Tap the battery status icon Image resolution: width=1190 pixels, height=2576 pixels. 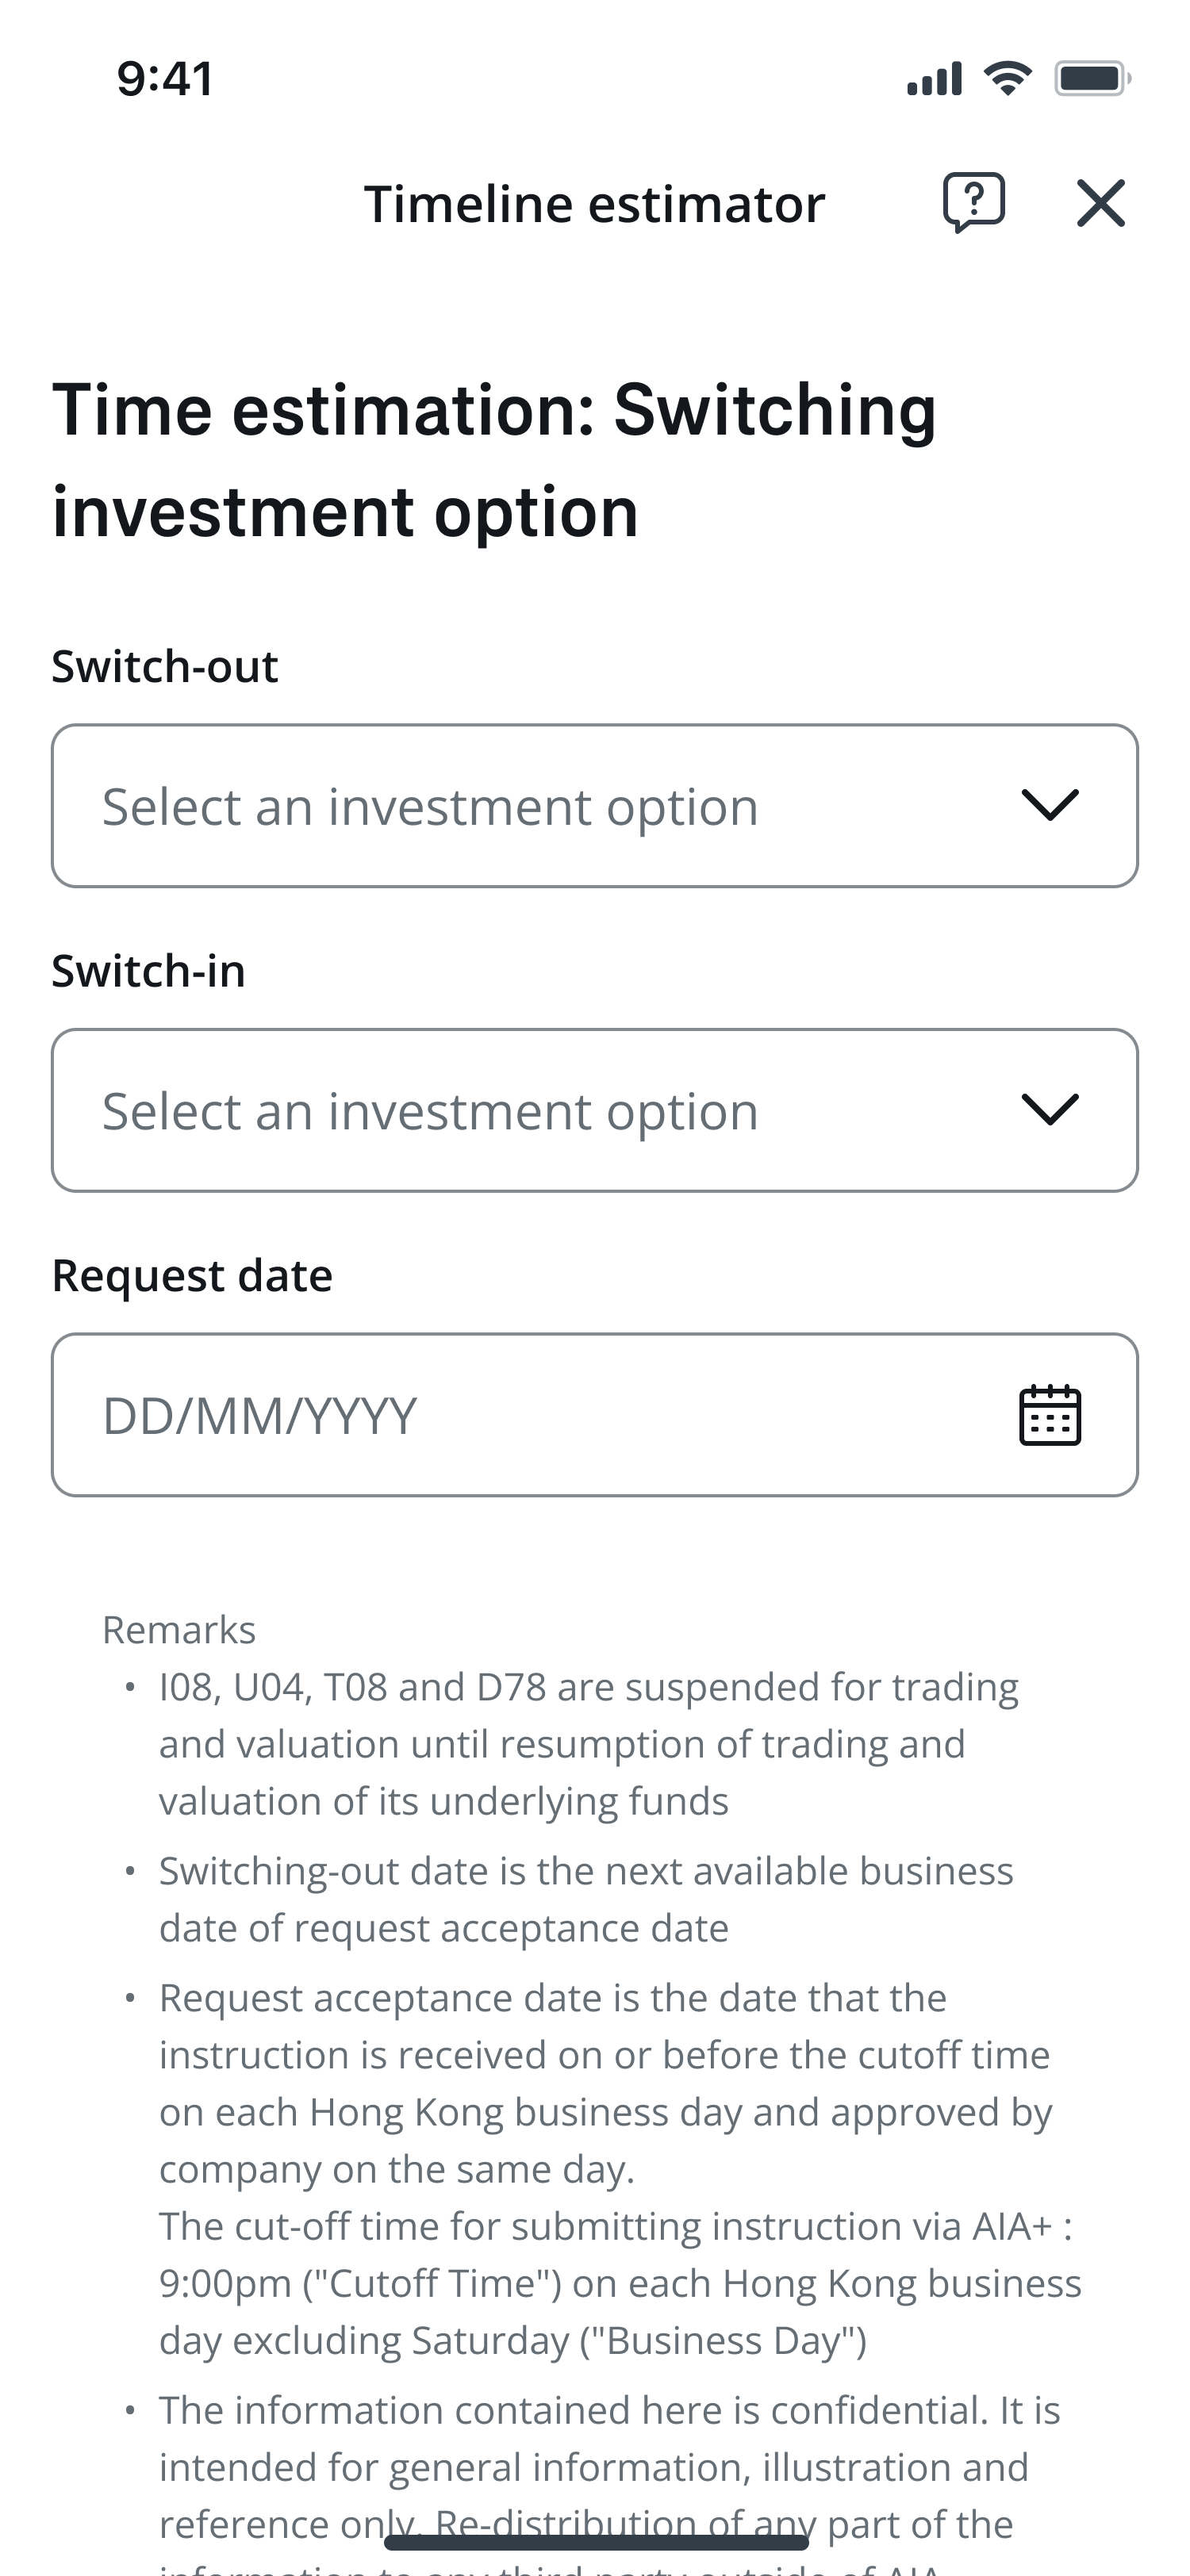1092,78
